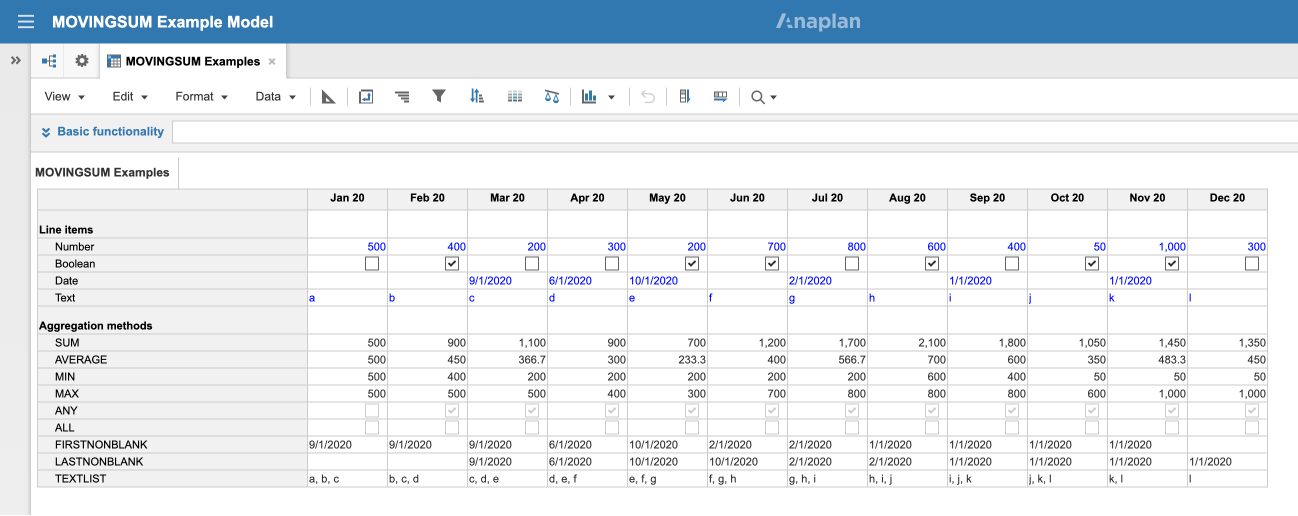Image resolution: width=1298 pixels, height=516 pixels.
Task: Select the Dec 20 column header
Action: click(x=1227, y=198)
